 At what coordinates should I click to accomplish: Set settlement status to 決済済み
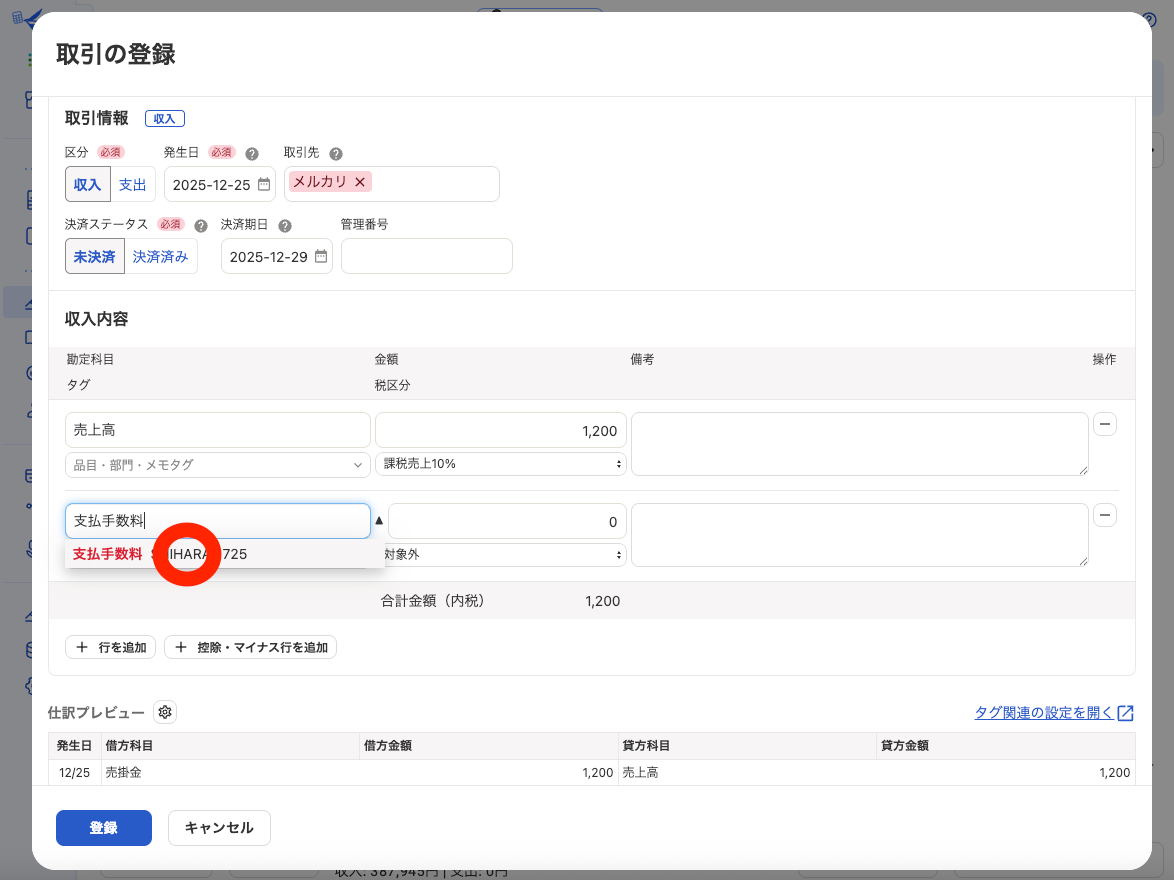(x=161, y=257)
